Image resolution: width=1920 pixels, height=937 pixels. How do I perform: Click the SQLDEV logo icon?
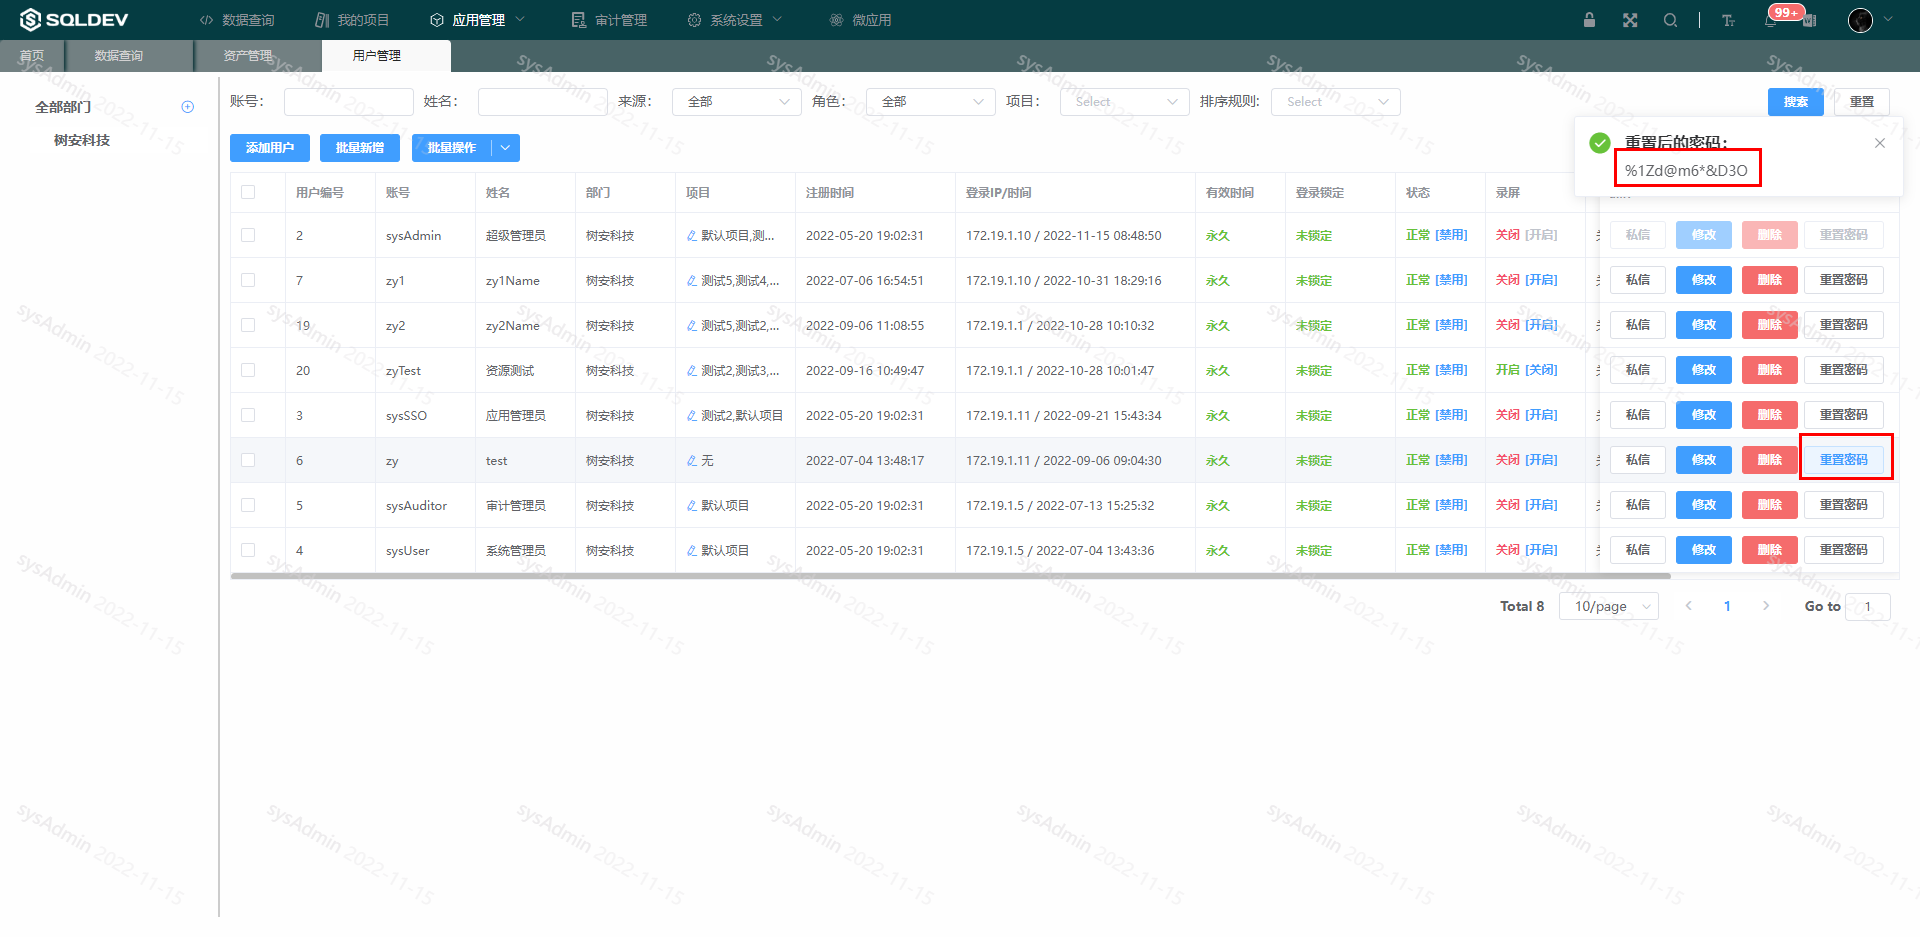[30, 20]
